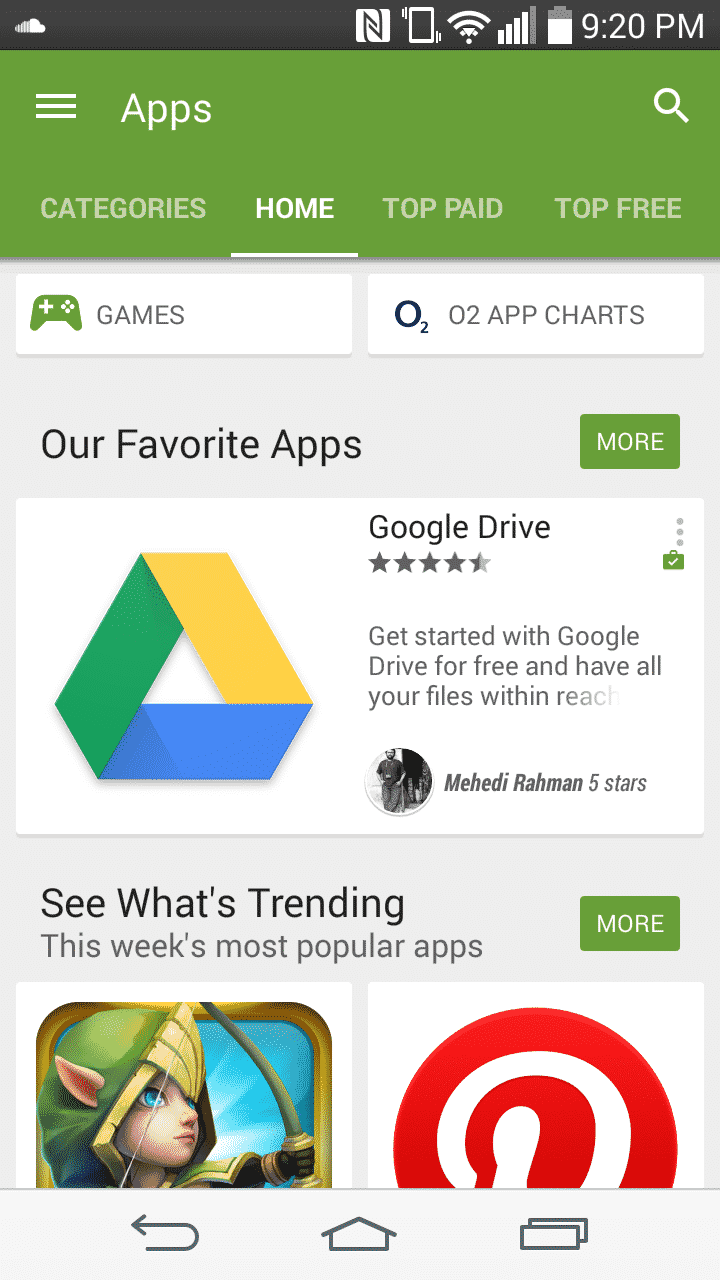Tap MORE beside Our Favorite Apps
Image resolution: width=720 pixels, height=1280 pixels.
tap(630, 442)
